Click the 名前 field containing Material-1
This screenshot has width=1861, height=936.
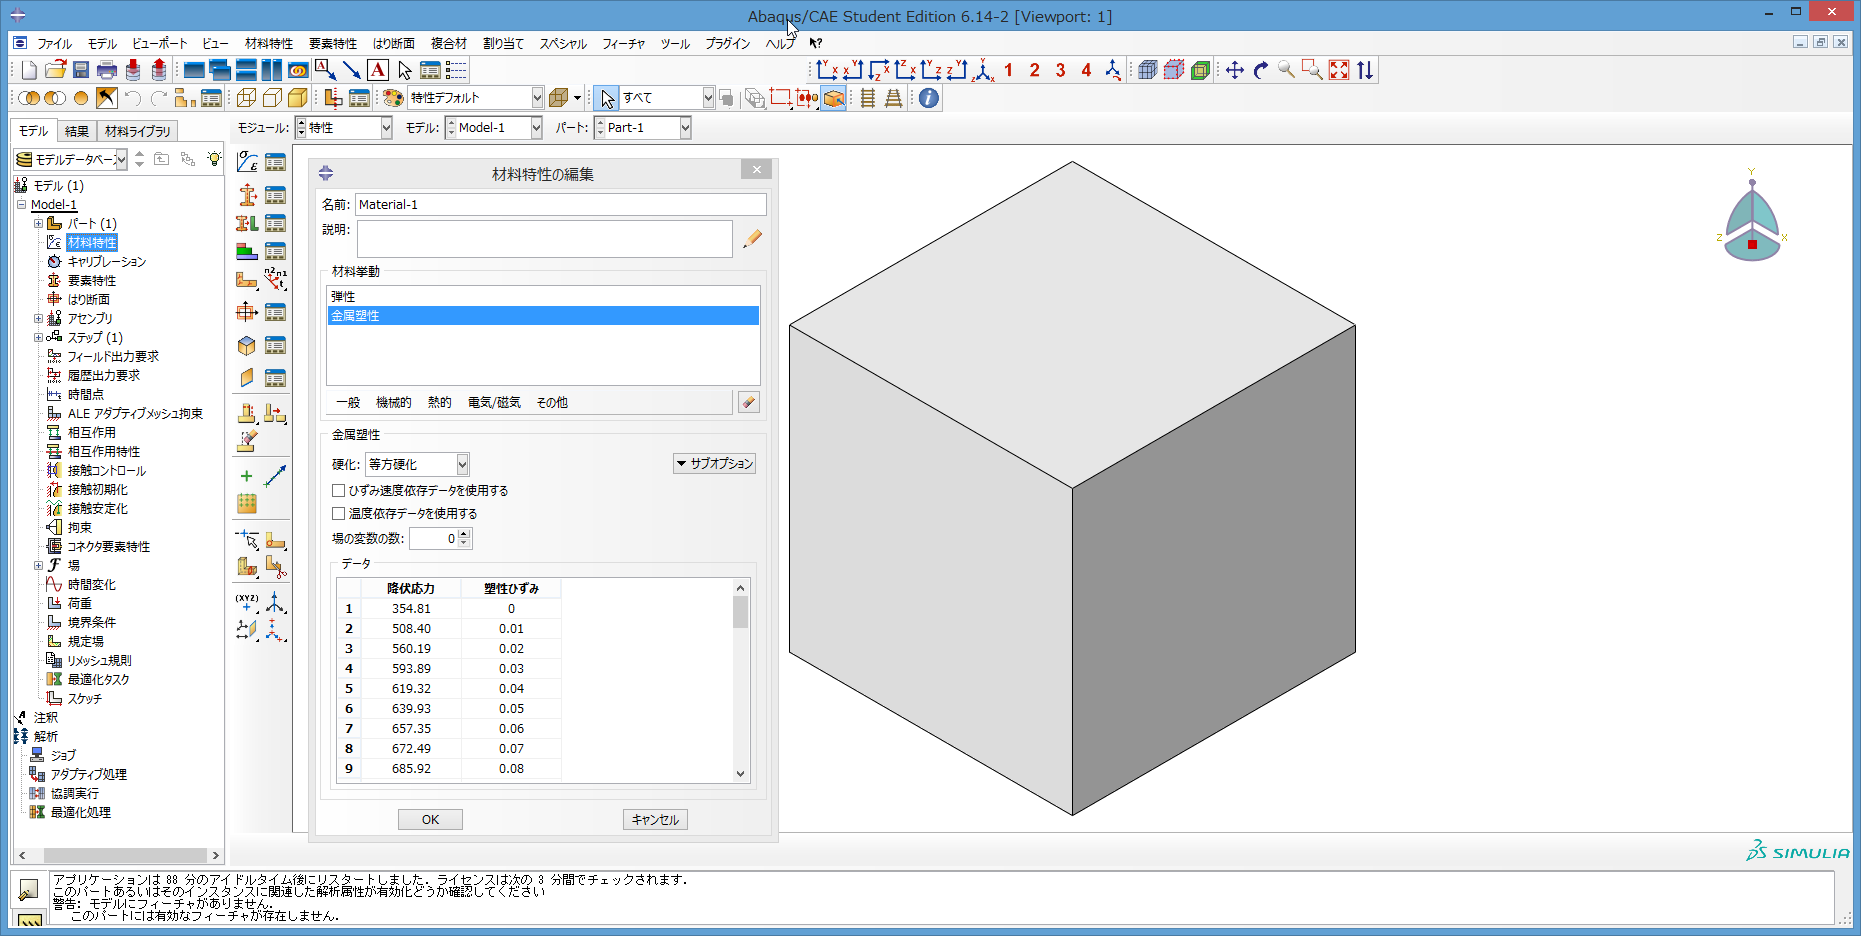tap(560, 205)
